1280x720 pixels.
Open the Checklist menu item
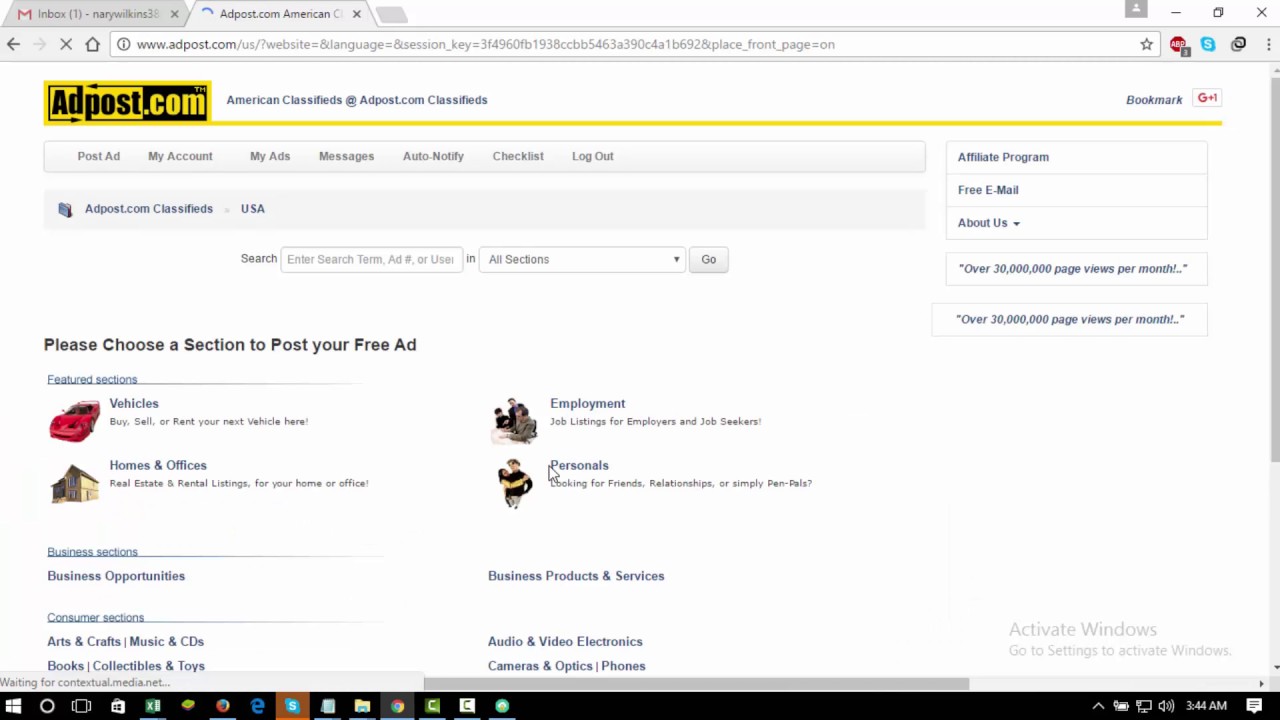pyautogui.click(x=518, y=156)
